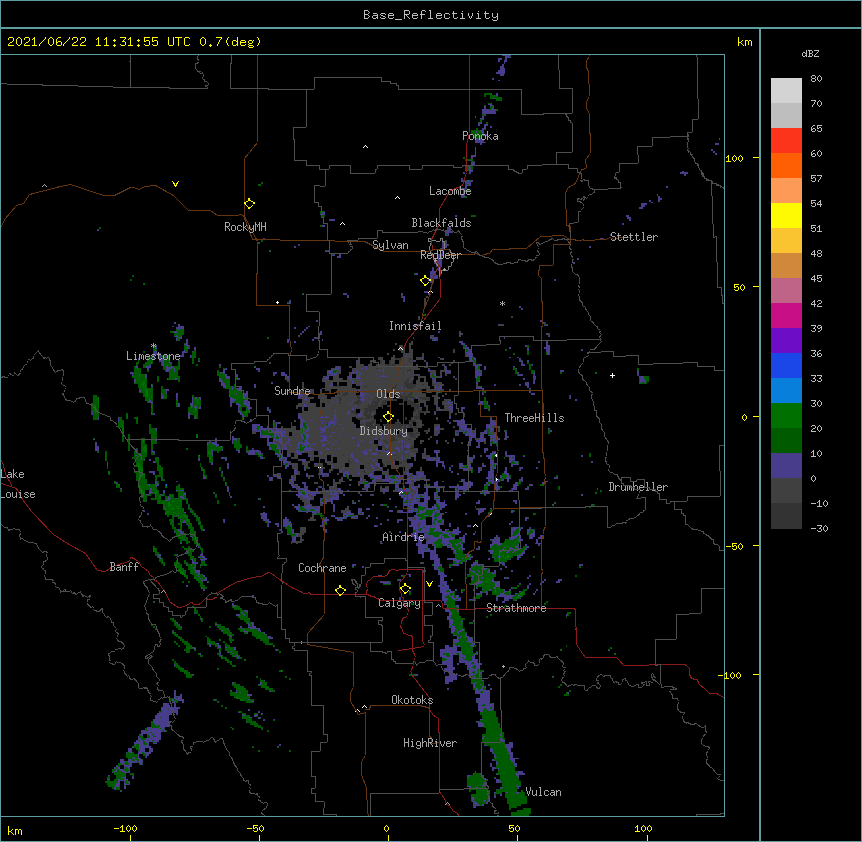Click the ThreeHills label
This screenshot has width=862, height=842.
point(534,418)
